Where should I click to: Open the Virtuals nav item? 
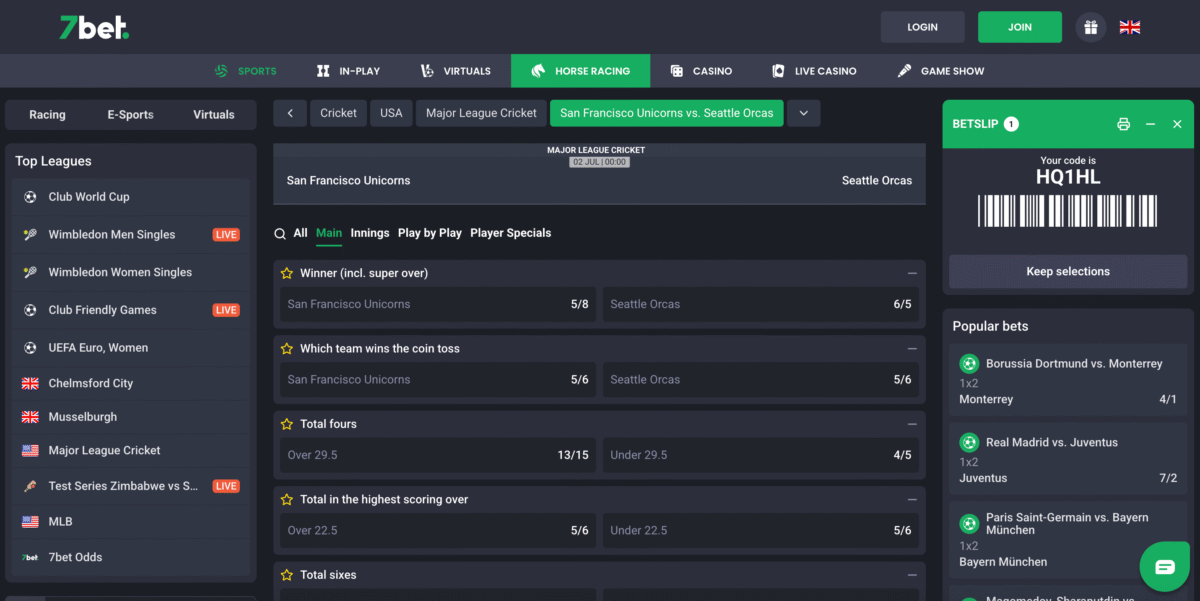tap(456, 71)
